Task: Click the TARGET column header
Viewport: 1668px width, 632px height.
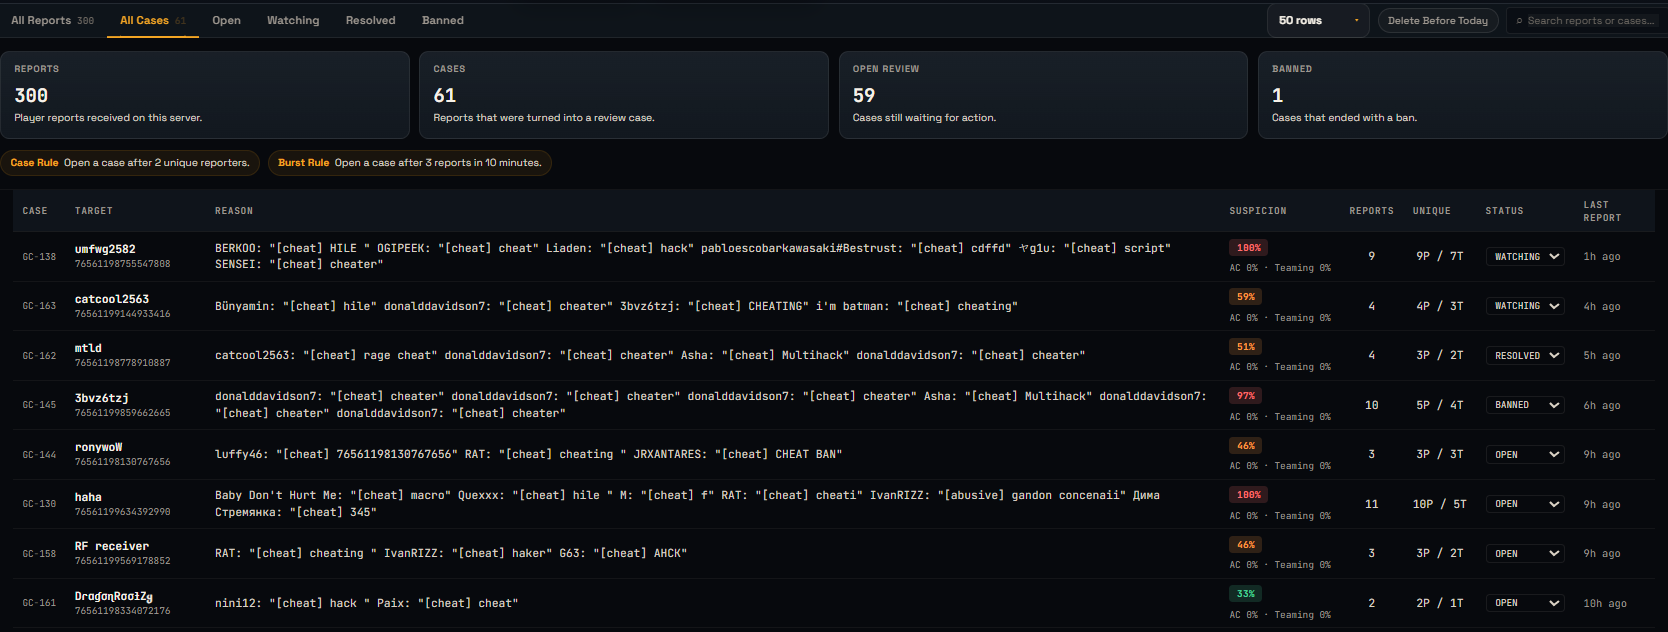Action: point(94,211)
